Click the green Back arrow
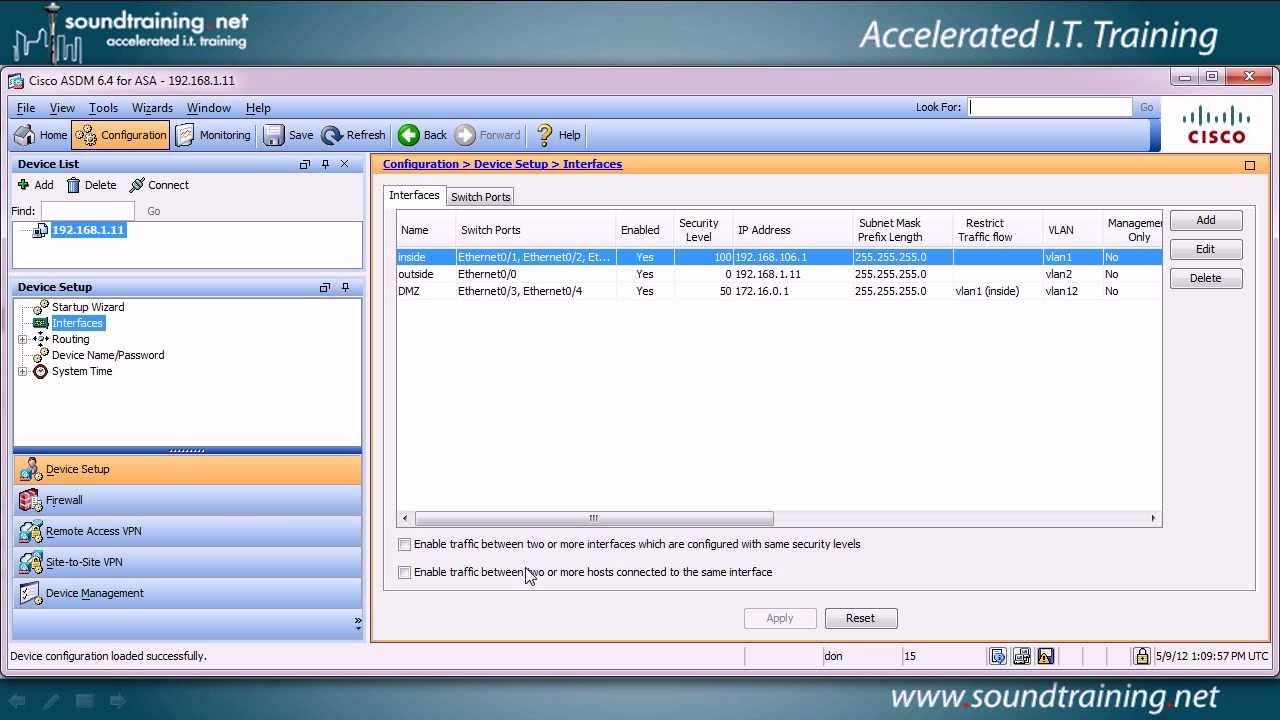Viewport: 1280px width, 720px height. (x=409, y=135)
